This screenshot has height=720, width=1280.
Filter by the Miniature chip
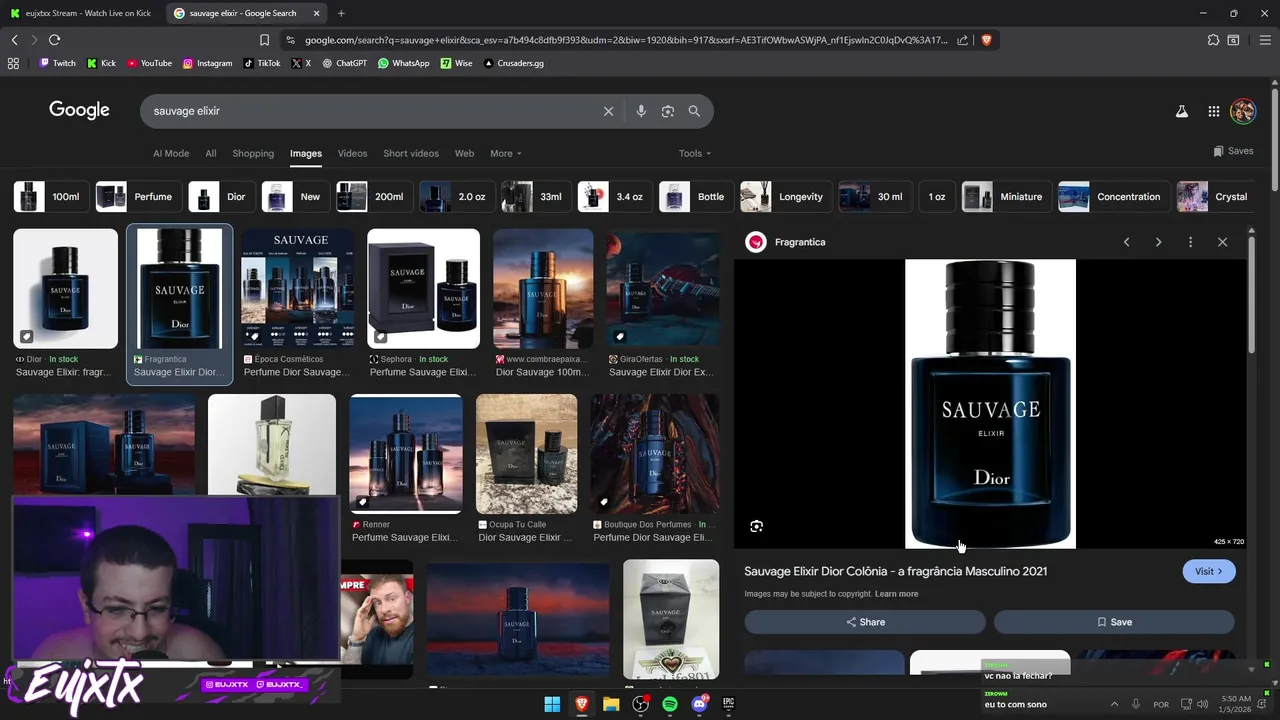(1006, 197)
